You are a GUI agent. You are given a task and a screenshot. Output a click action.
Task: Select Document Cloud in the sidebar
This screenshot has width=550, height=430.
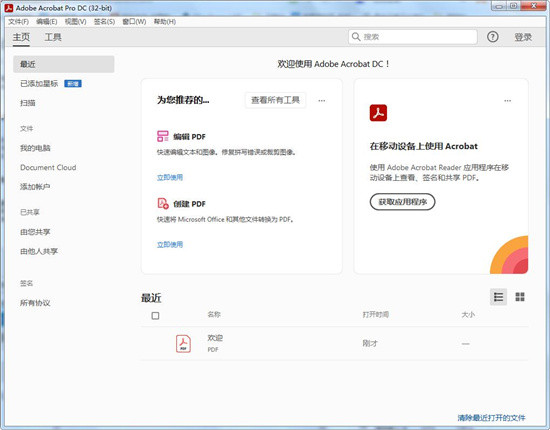pyautogui.click(x=48, y=167)
